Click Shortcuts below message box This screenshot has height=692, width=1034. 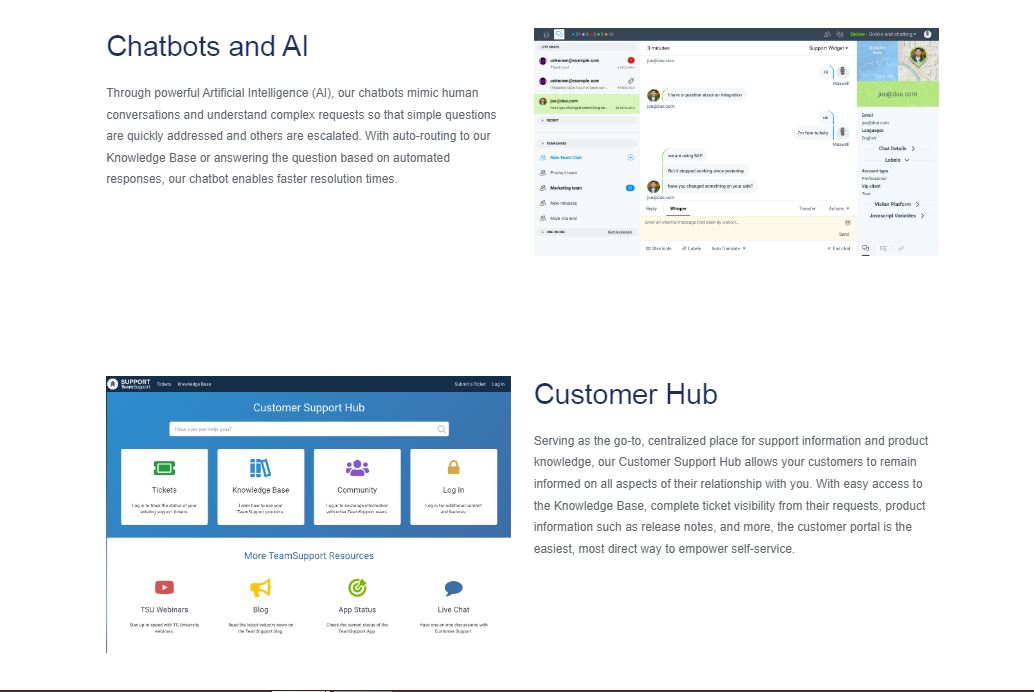659,249
